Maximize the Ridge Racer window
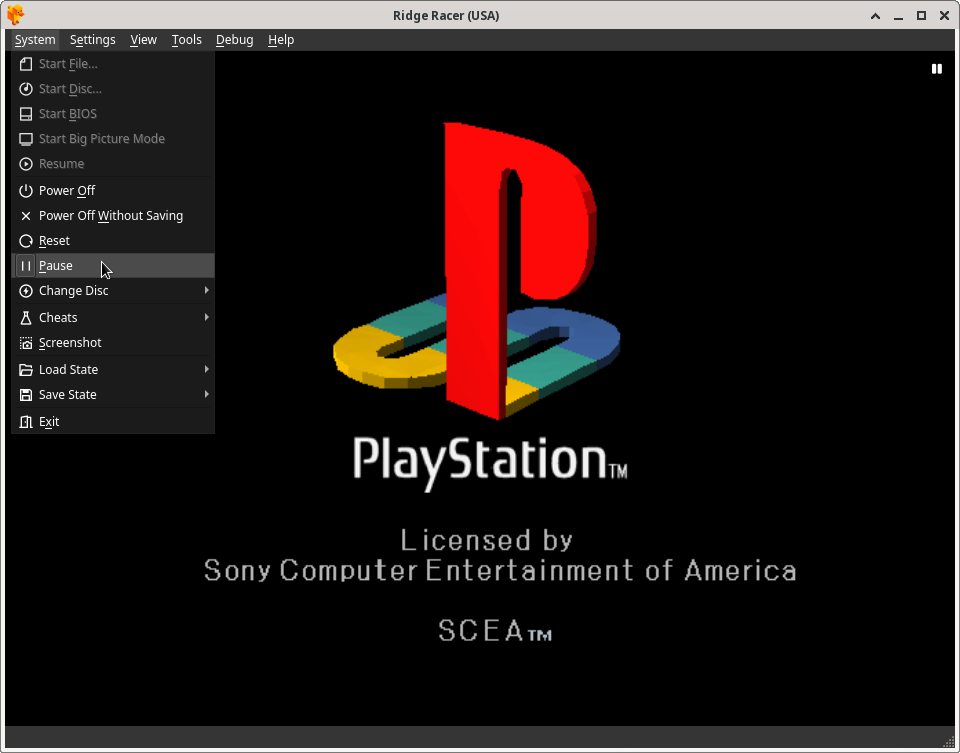This screenshot has height=753, width=960. [x=921, y=16]
